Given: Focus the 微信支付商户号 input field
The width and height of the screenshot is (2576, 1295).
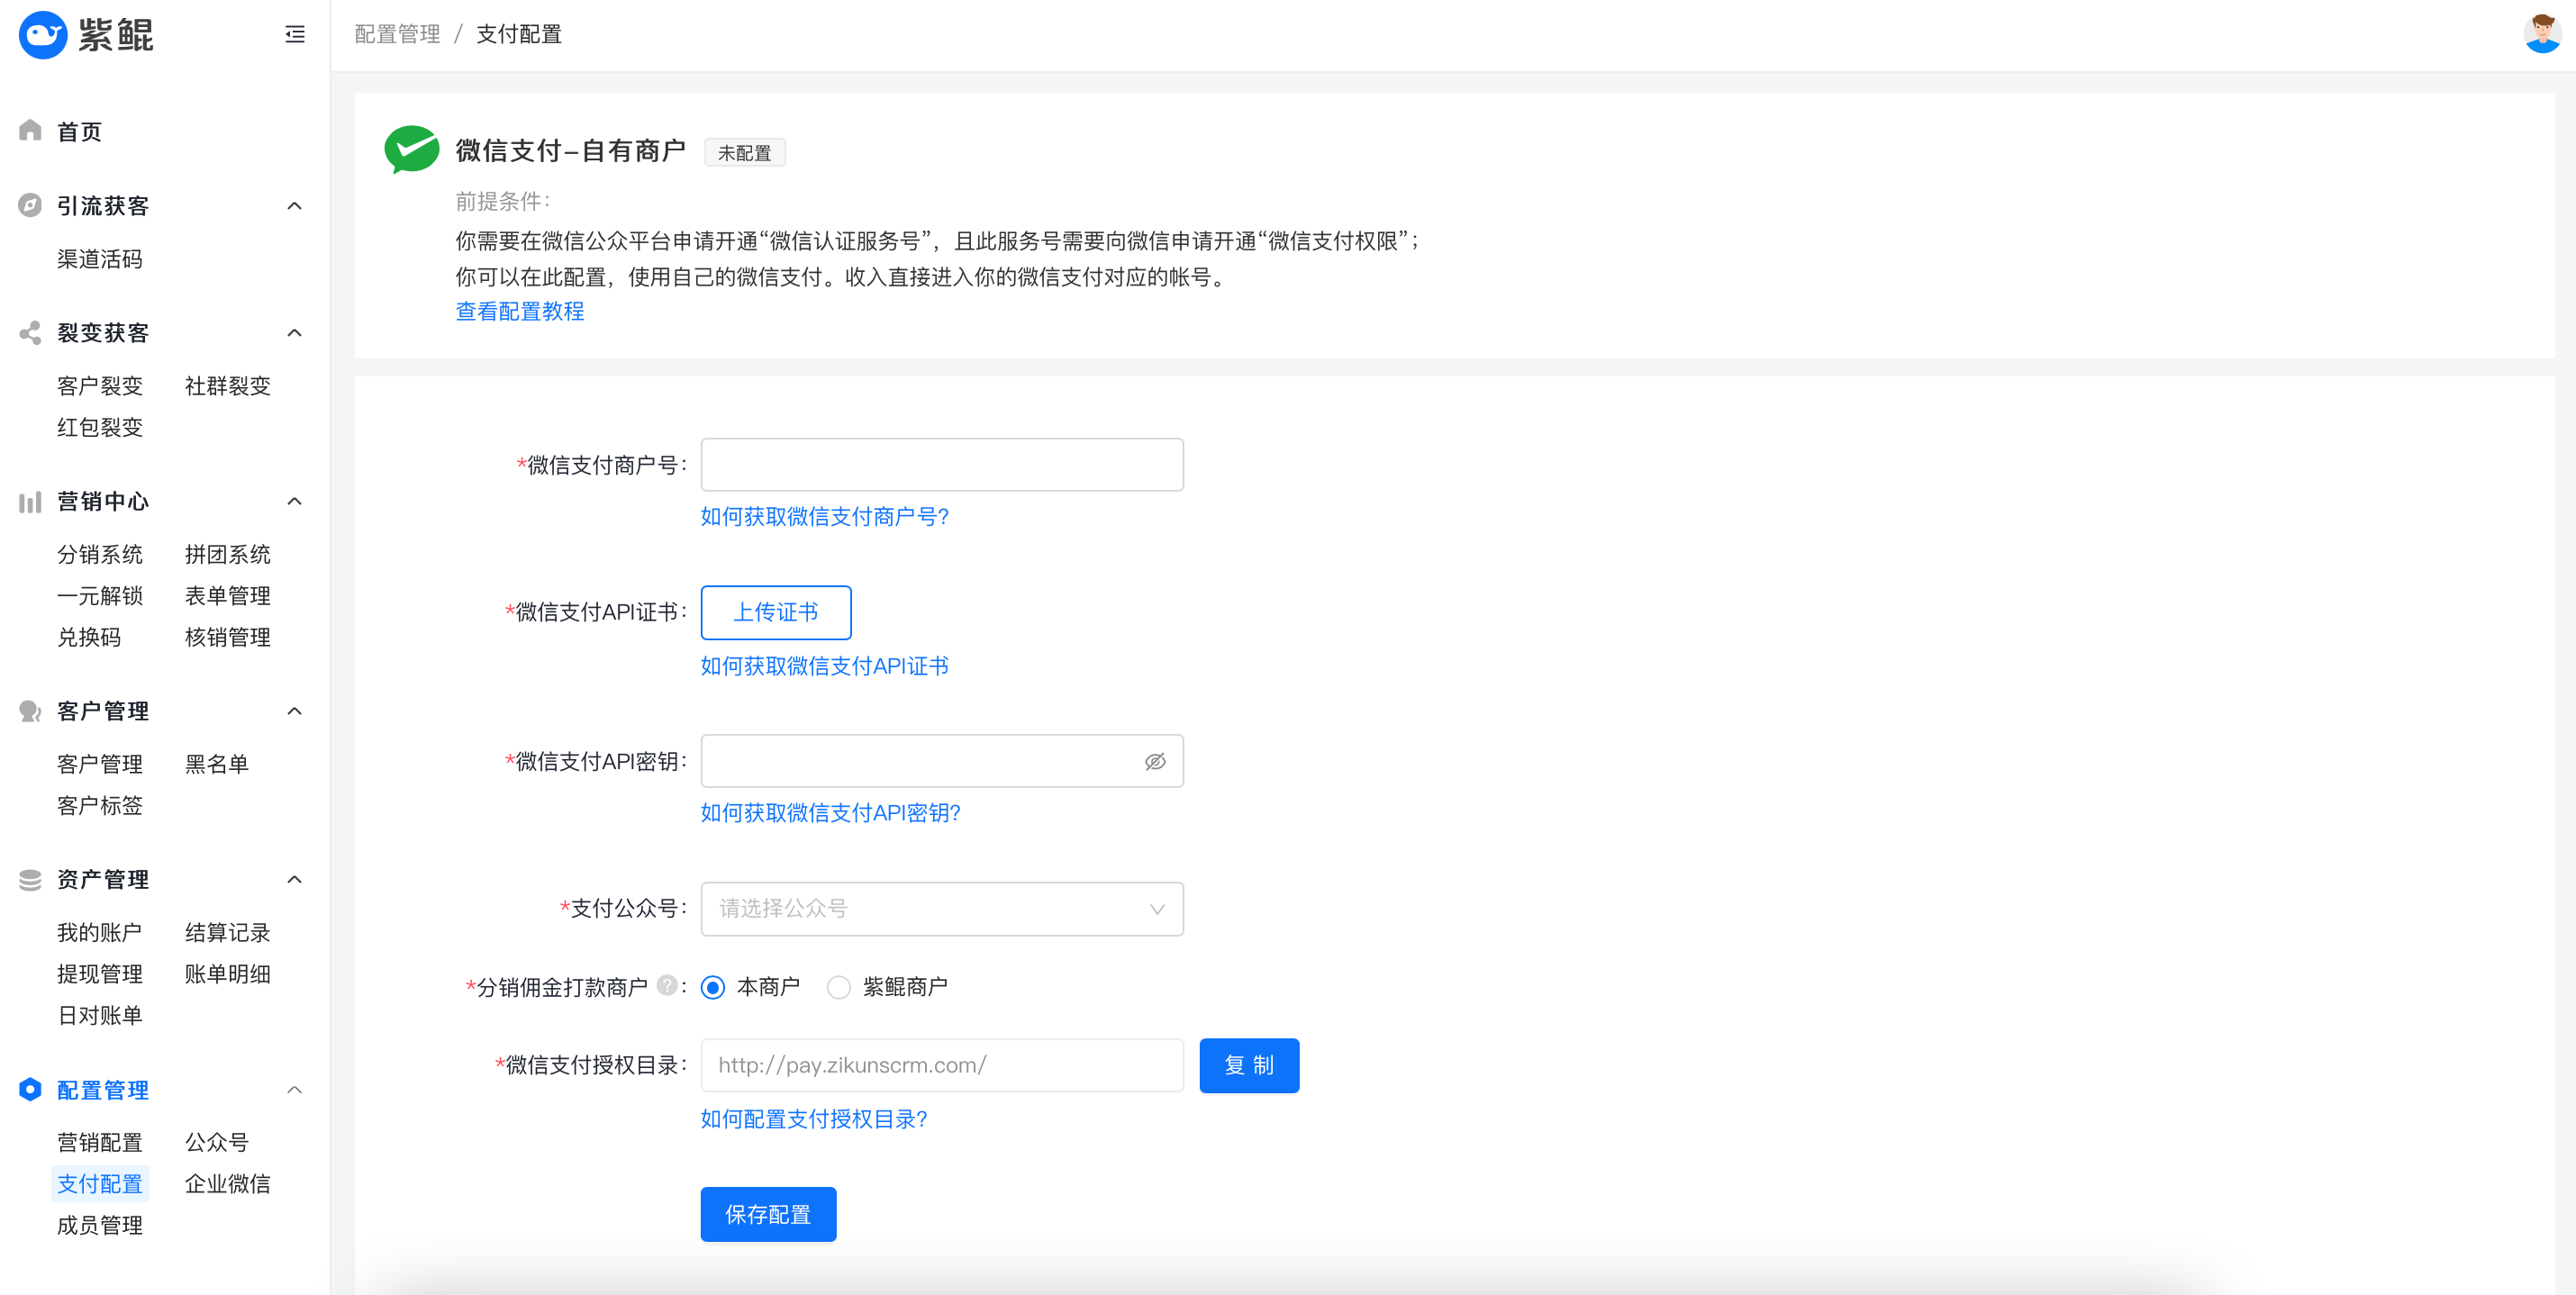Looking at the screenshot, I should 942,464.
